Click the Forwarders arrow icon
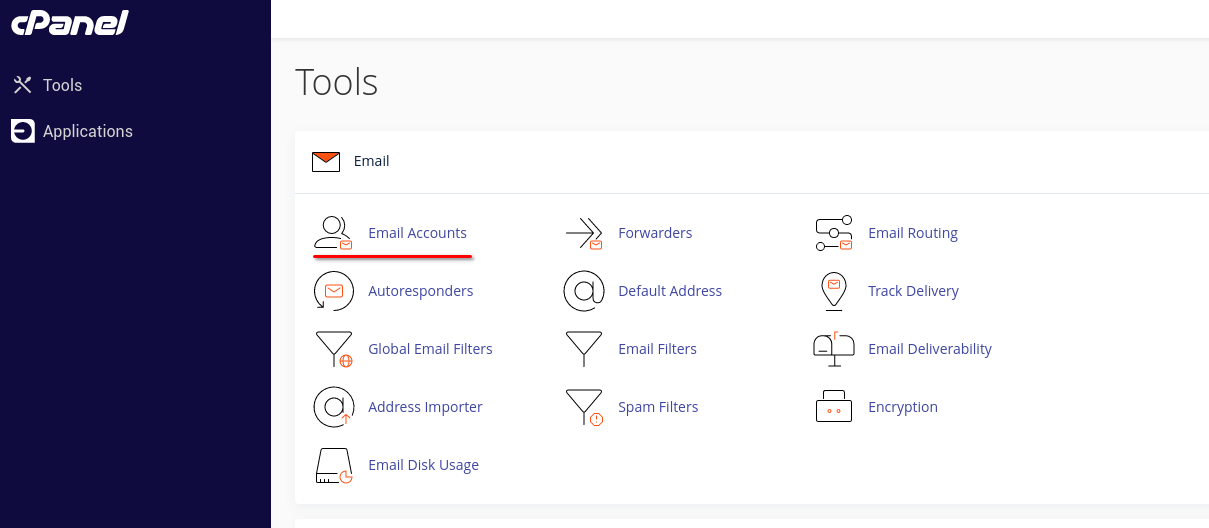Screen dimensions: 1209x528 tap(583, 233)
